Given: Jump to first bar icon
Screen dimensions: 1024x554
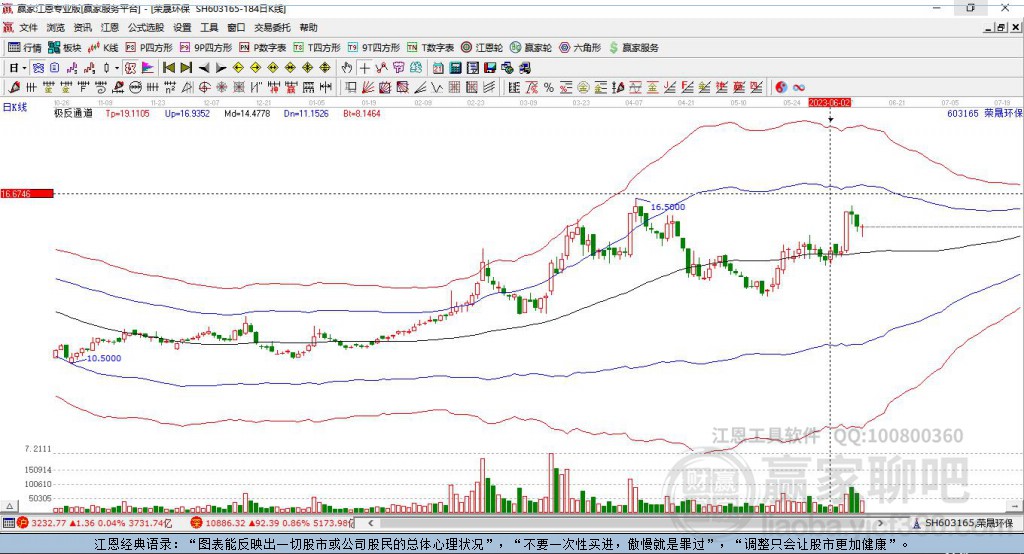Looking at the screenshot, I should [x=168, y=68].
